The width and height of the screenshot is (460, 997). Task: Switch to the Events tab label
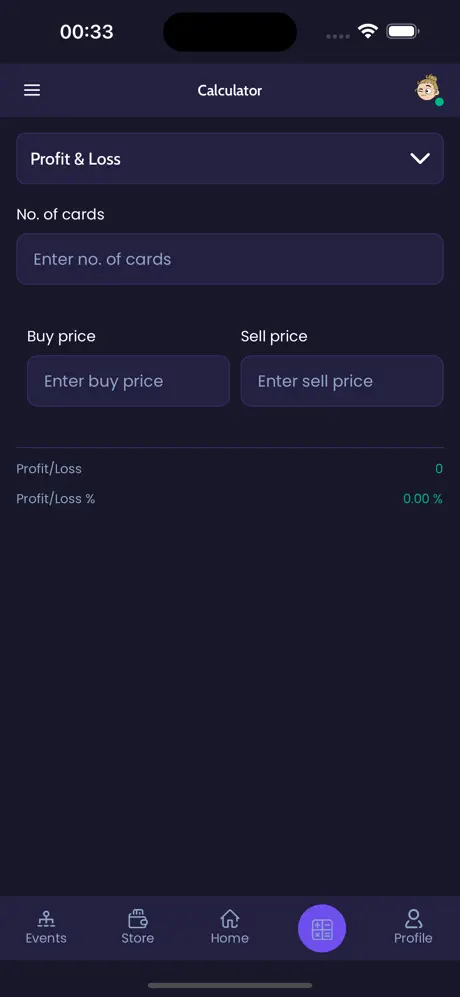46,938
